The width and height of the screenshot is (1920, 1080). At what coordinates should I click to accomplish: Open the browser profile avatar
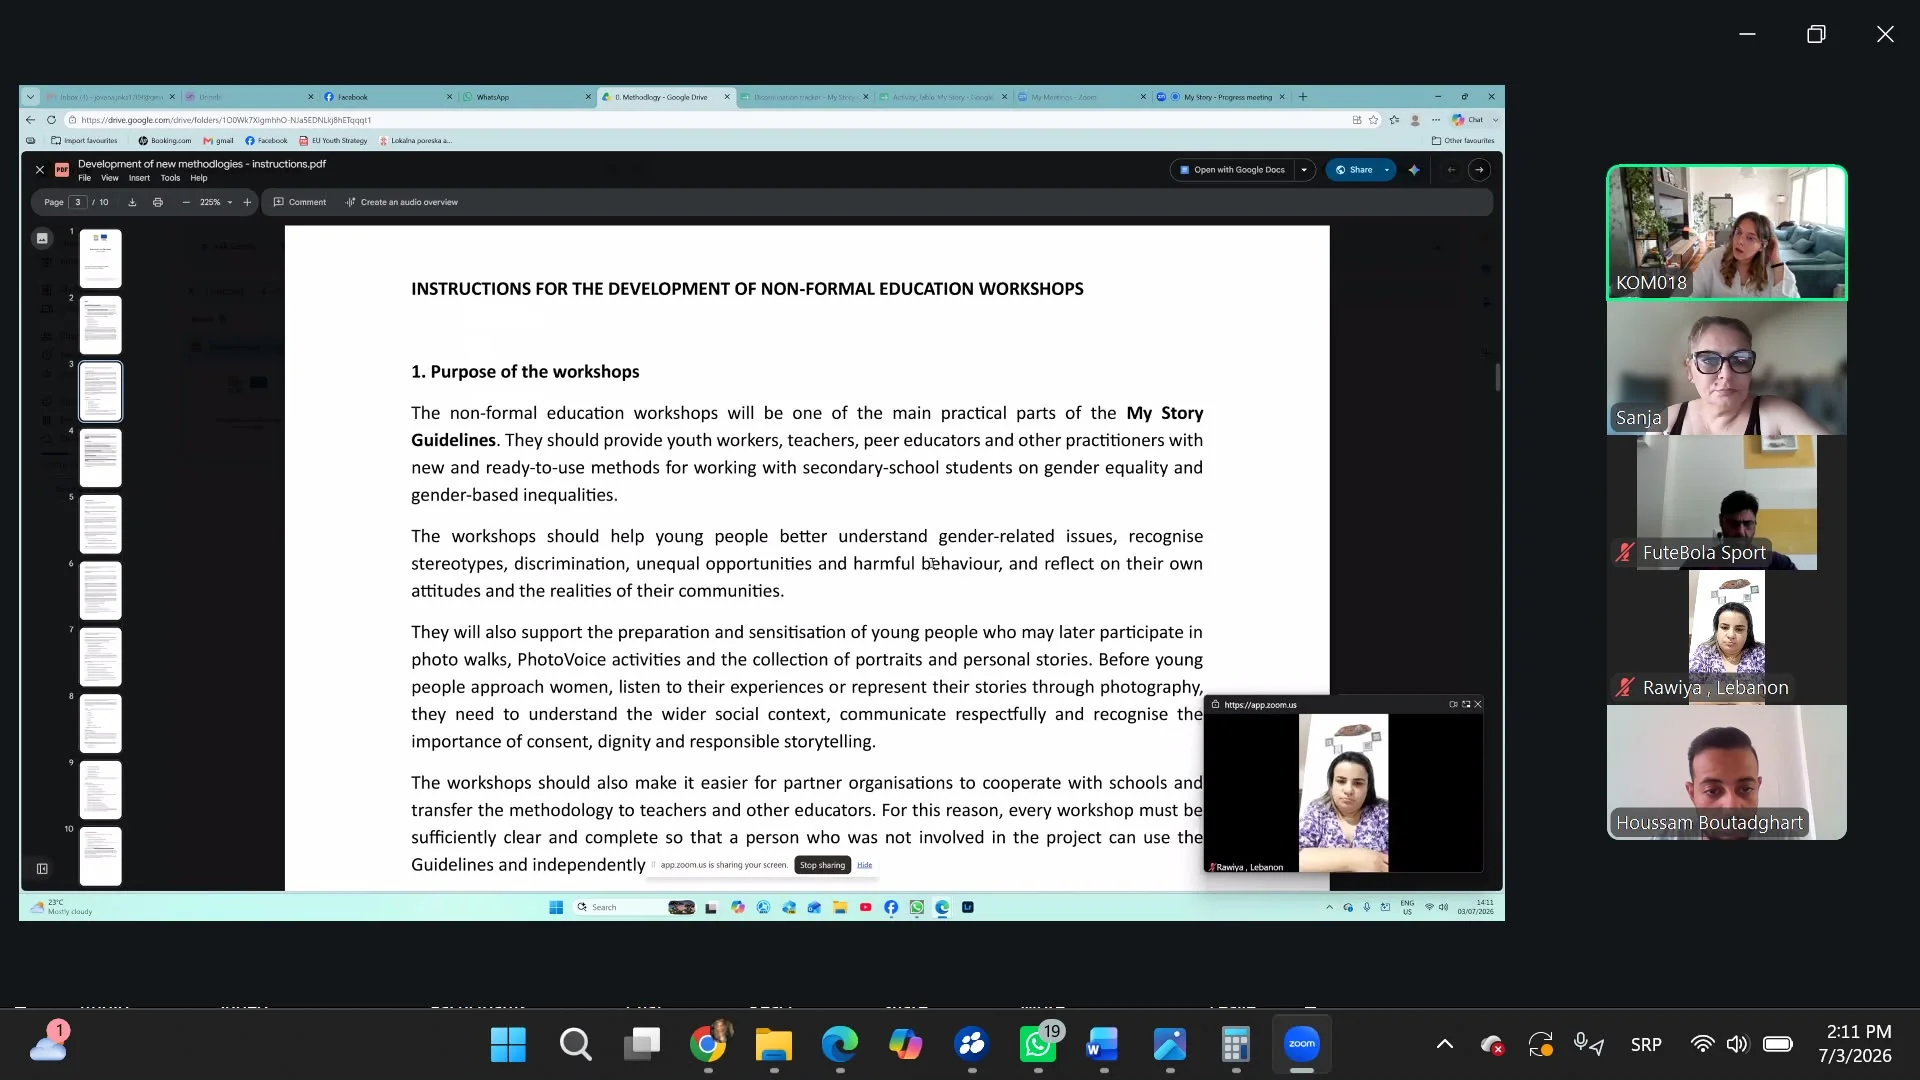1415,120
